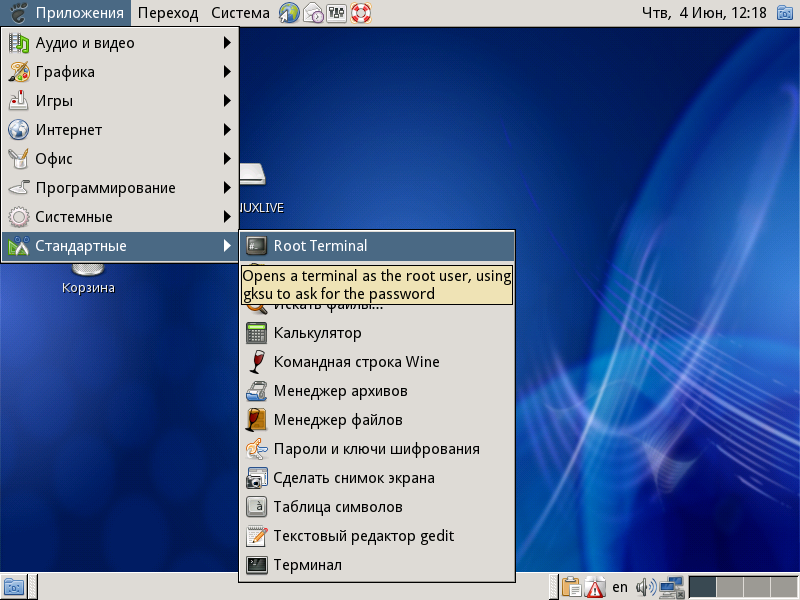This screenshot has height=600, width=800.
Task: Expand the Игры submenu
Action: click(x=120, y=101)
